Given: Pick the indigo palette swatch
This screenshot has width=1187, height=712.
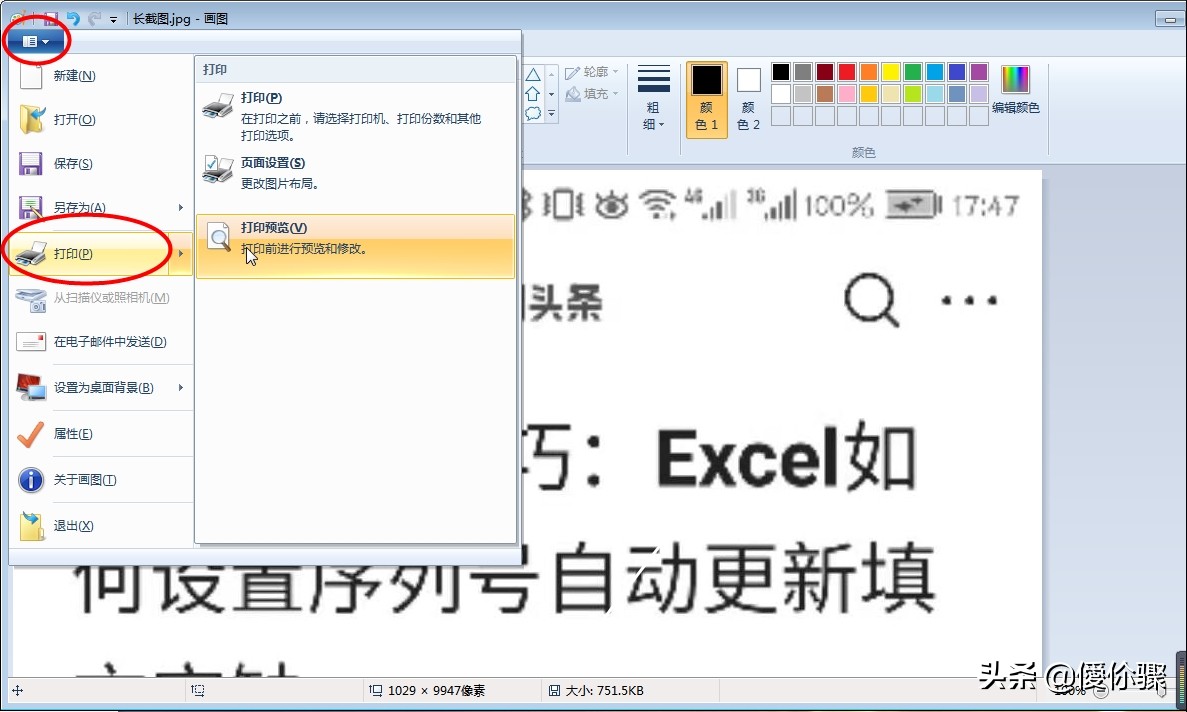Looking at the screenshot, I should (957, 72).
